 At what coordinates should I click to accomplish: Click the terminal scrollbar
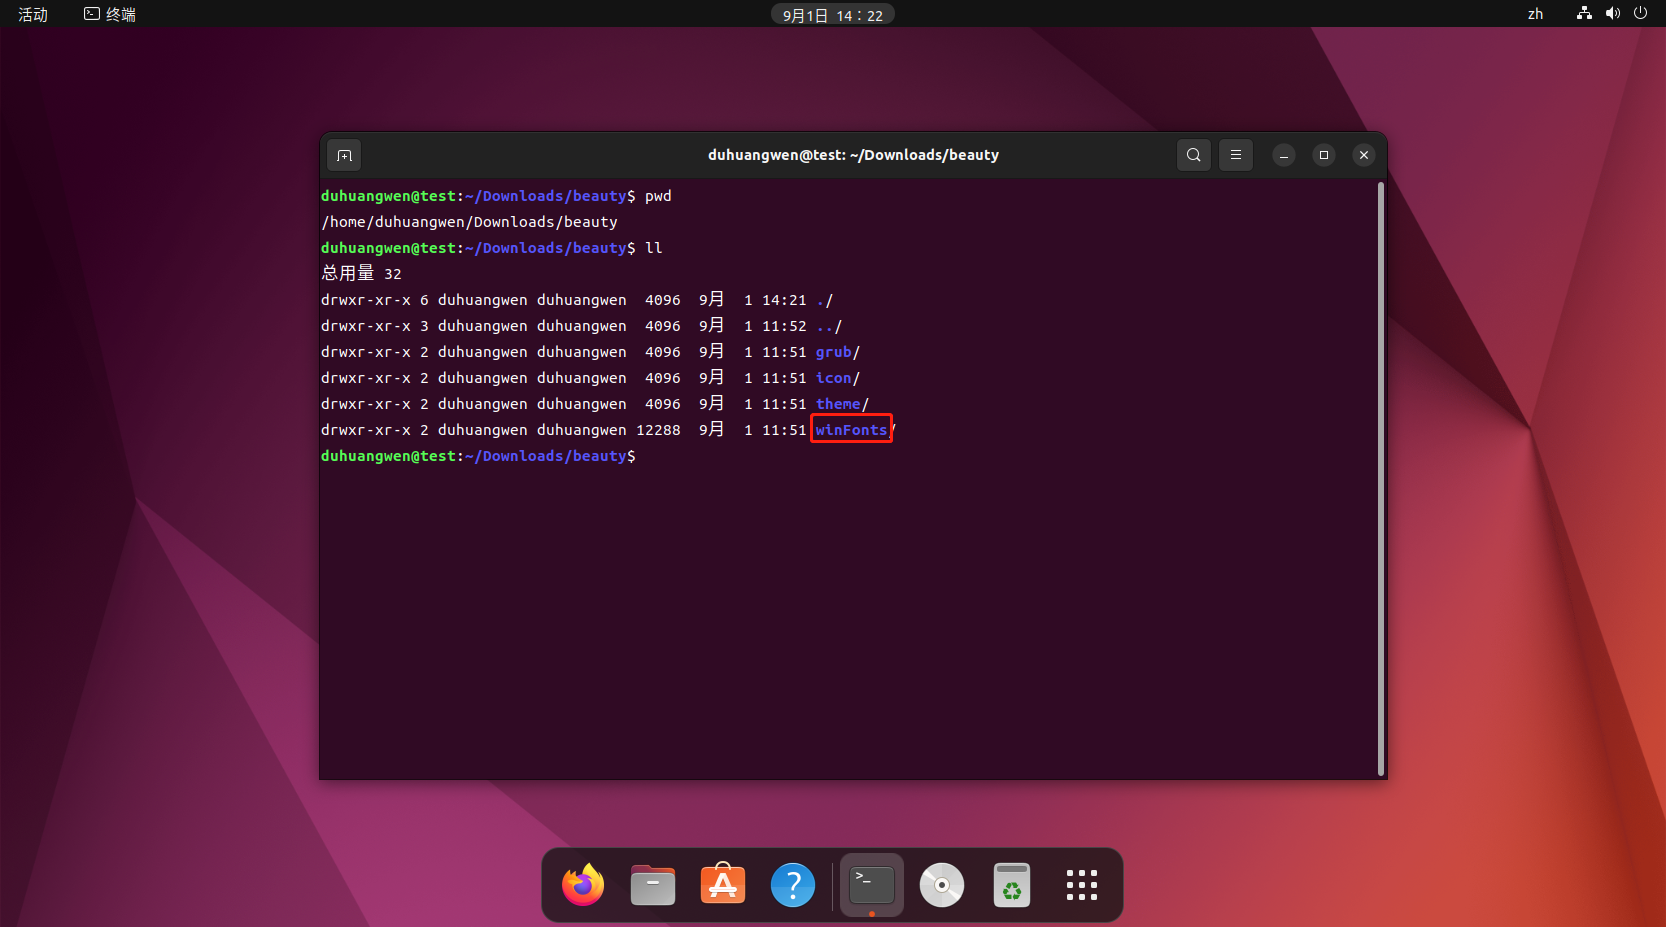point(1381,478)
